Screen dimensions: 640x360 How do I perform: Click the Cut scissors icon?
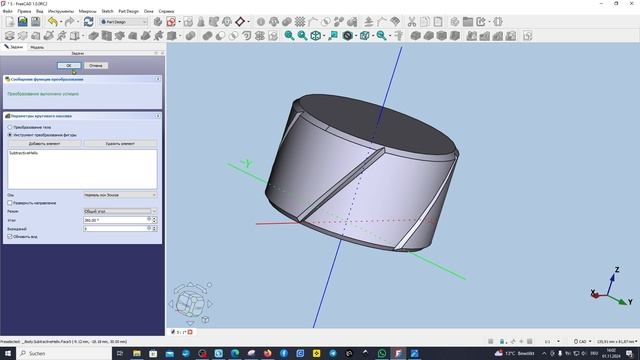(x=411, y=22)
